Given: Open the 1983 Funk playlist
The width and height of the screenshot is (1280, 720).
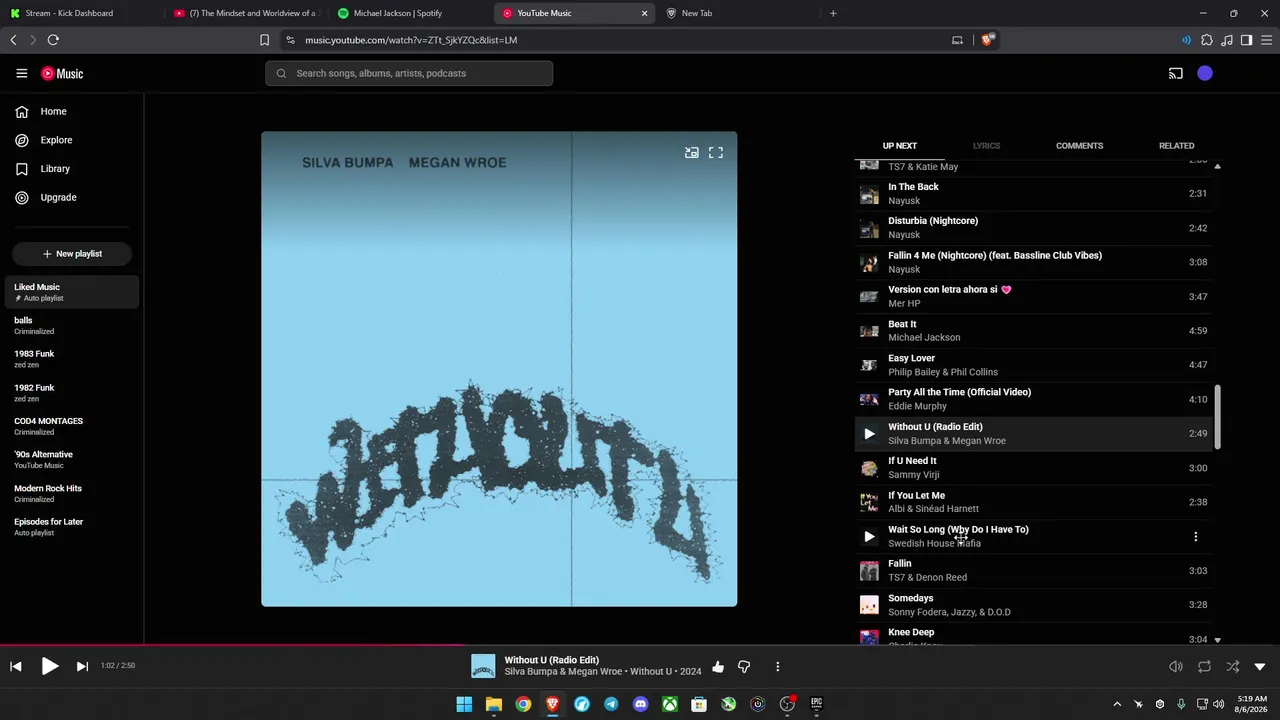Looking at the screenshot, I should 72,359.
